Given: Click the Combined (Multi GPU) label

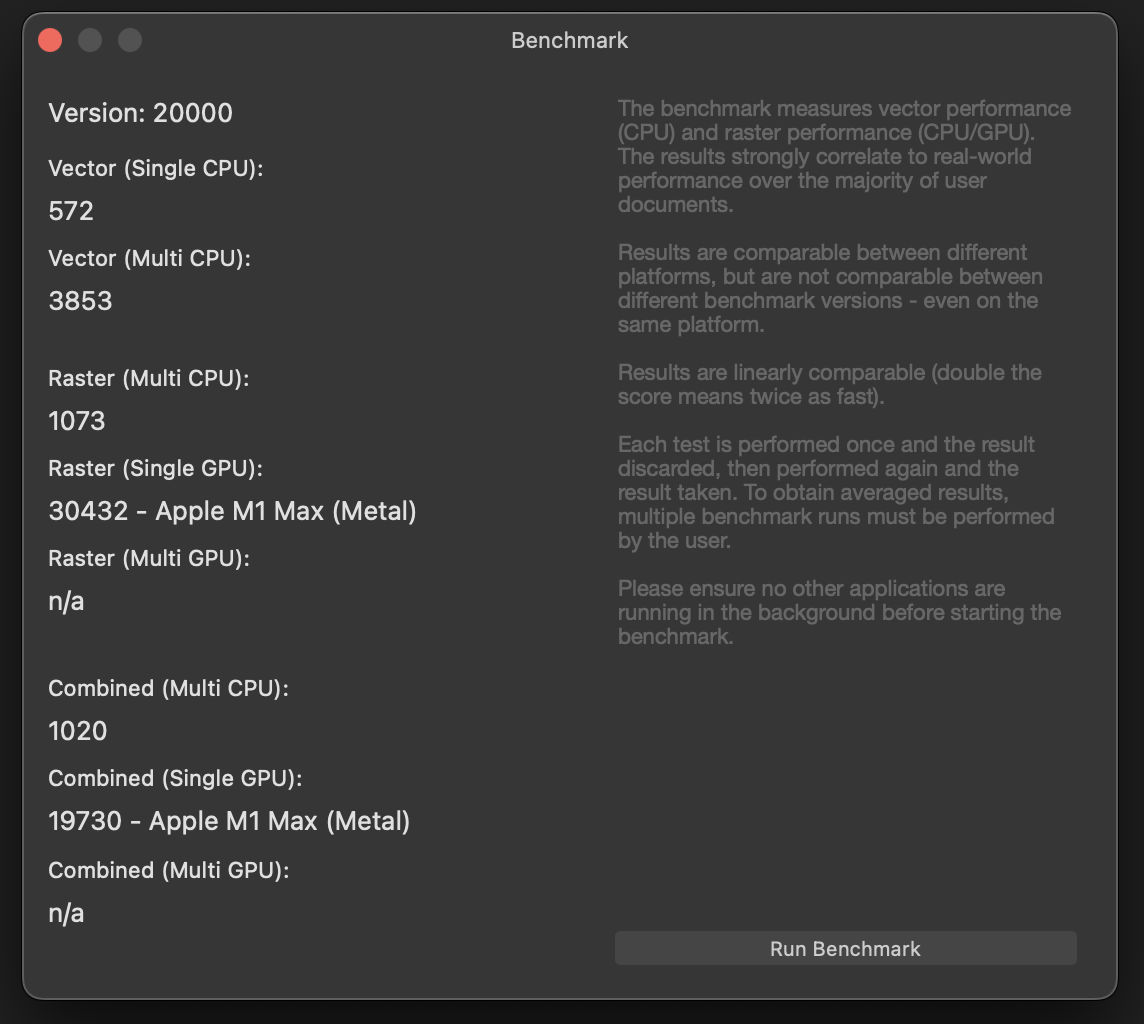Looking at the screenshot, I should pyautogui.click(x=168, y=870).
